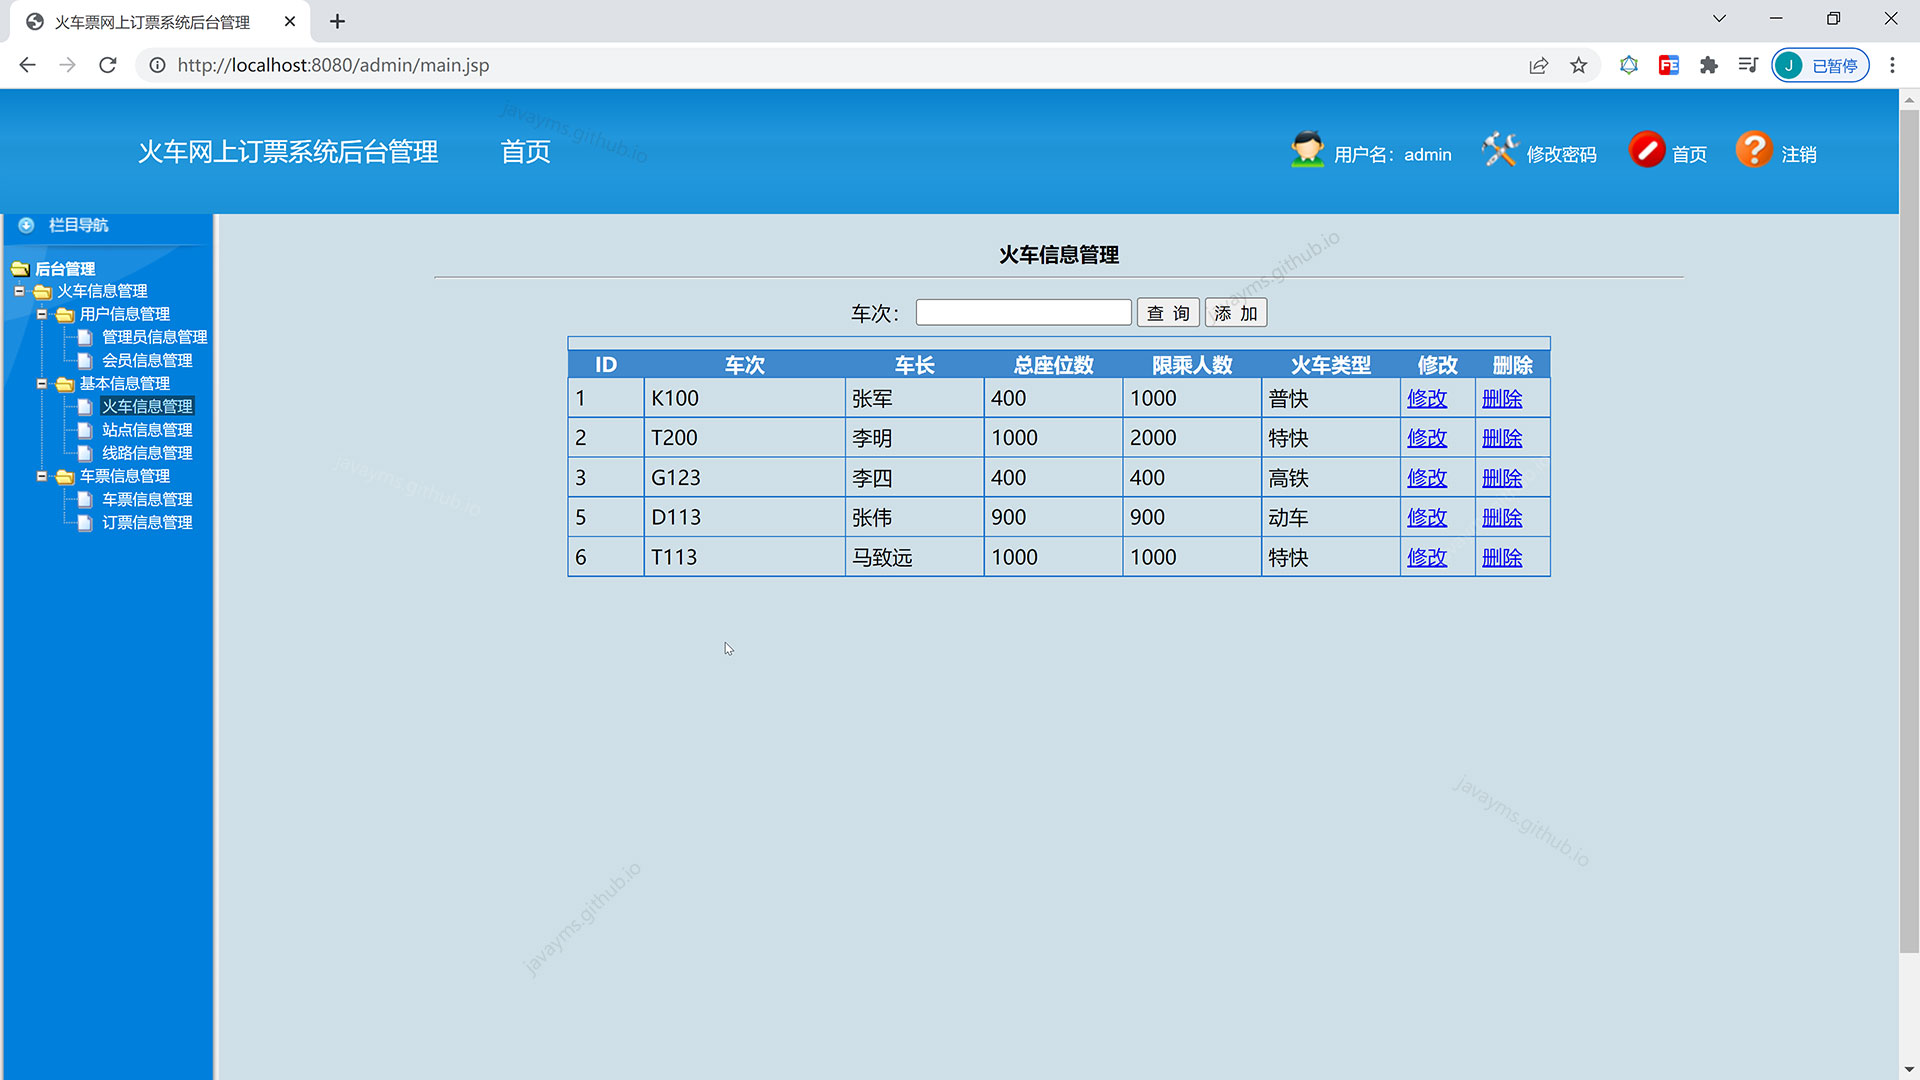Open 会员信息管理 in the sidebar

pyautogui.click(x=147, y=360)
